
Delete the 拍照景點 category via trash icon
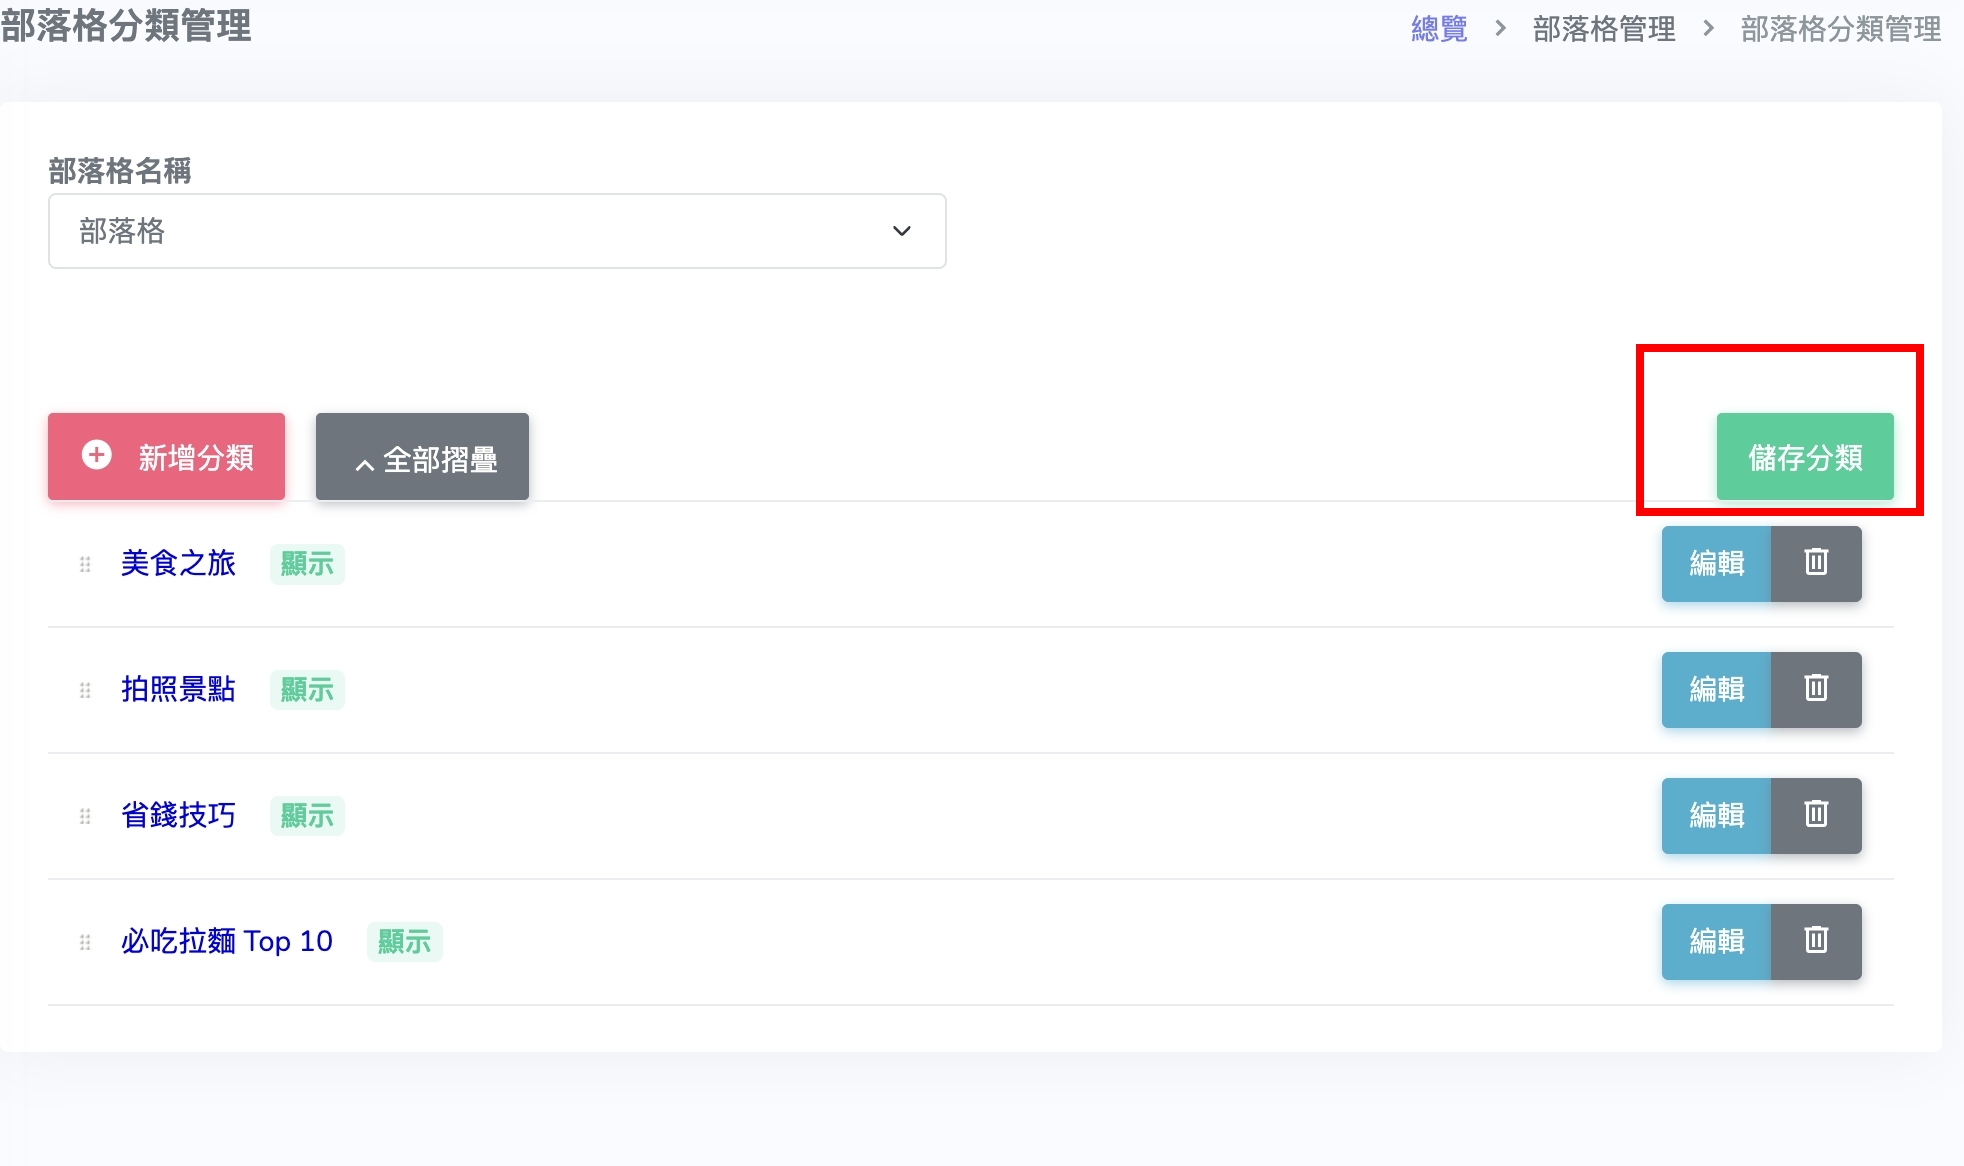(1816, 689)
